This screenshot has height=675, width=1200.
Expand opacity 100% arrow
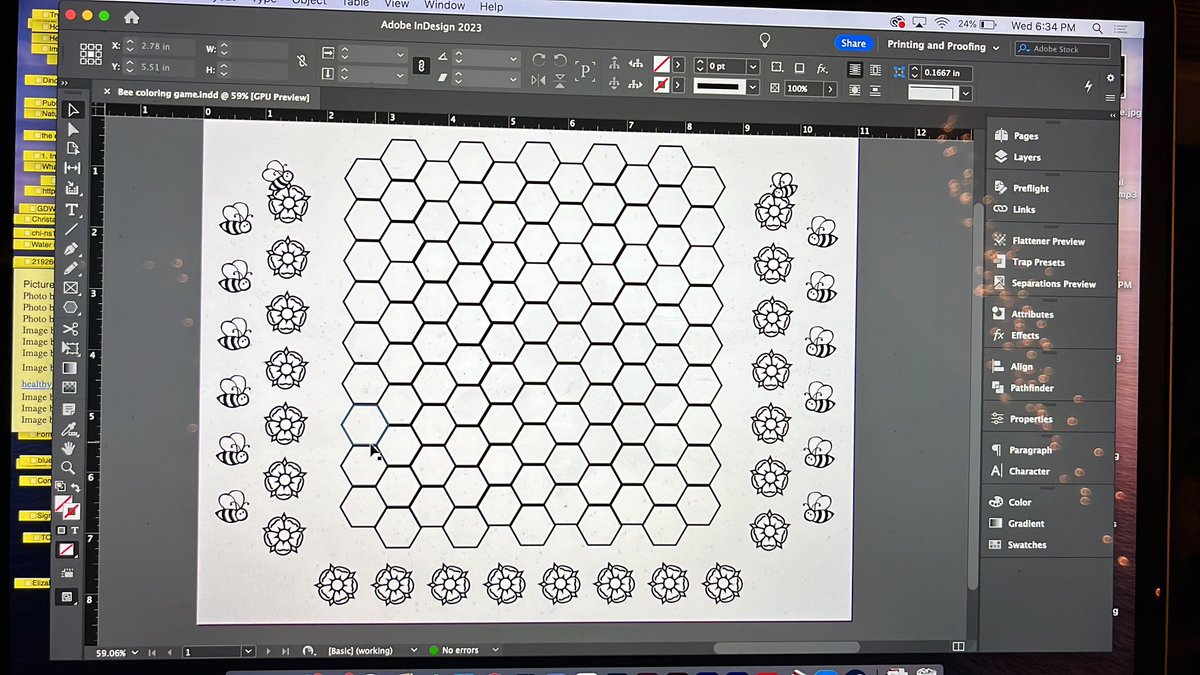829,88
